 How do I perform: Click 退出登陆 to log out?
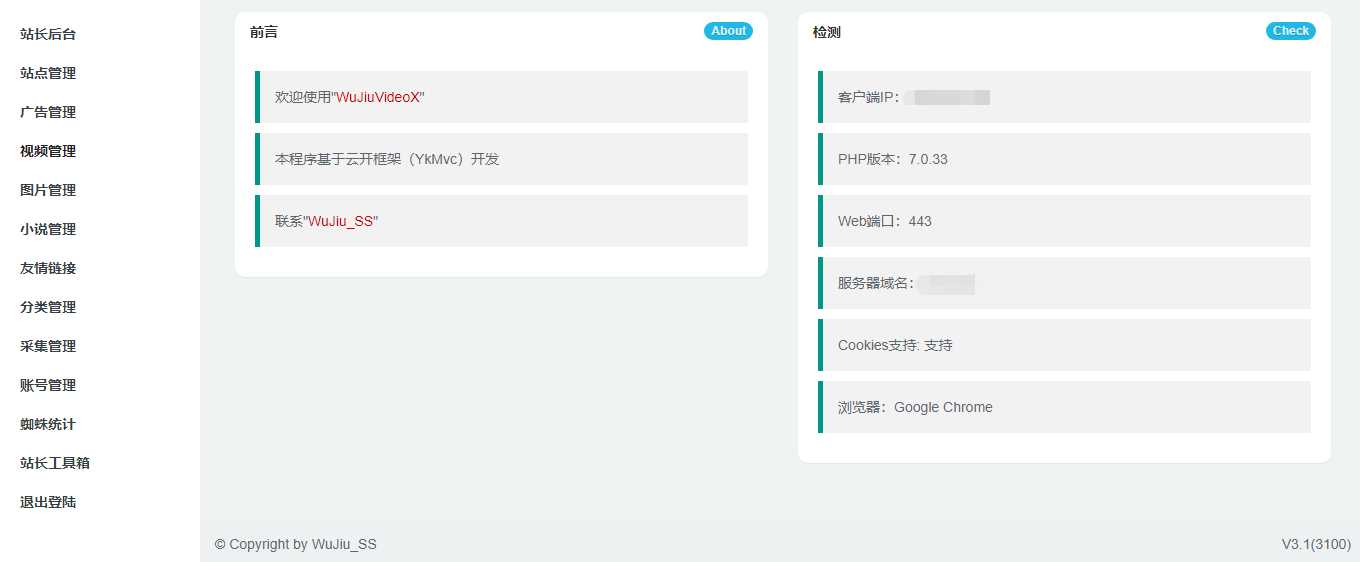coord(48,502)
